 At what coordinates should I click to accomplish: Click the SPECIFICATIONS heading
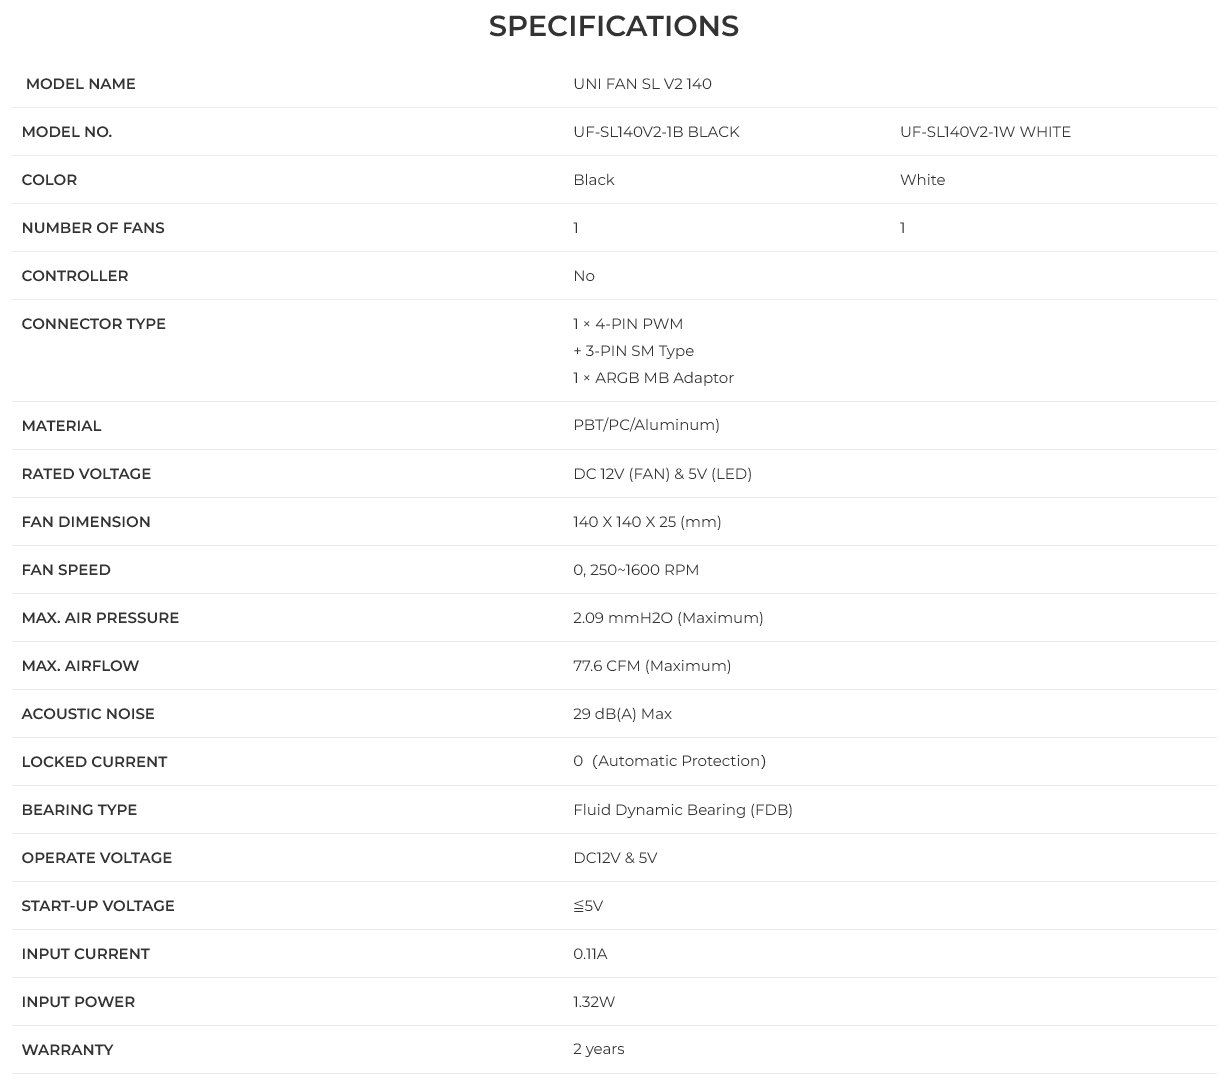[x=613, y=26]
